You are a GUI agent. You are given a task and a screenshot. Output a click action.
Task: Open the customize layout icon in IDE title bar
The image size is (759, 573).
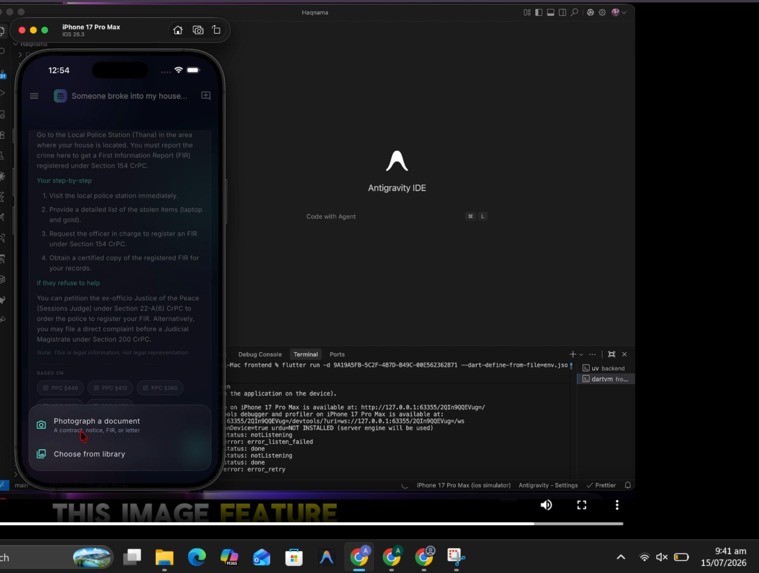pos(527,13)
